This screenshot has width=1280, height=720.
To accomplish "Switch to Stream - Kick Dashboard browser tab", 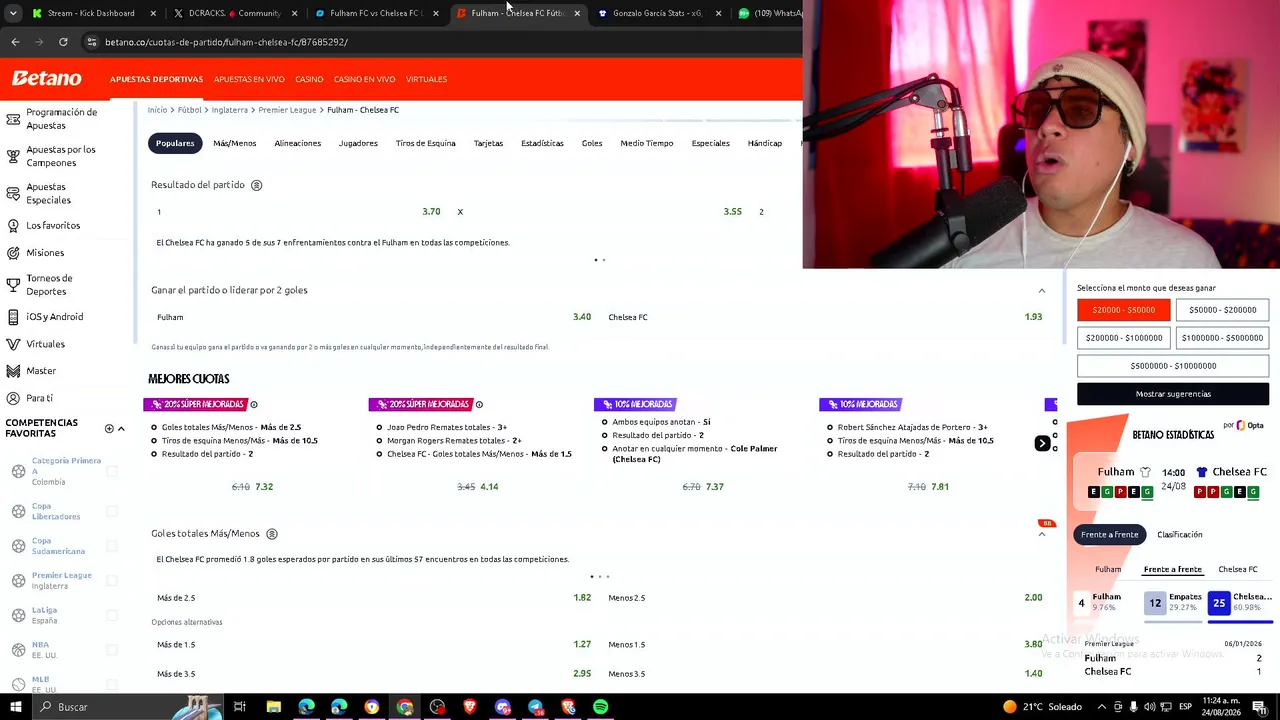I will (91, 13).
